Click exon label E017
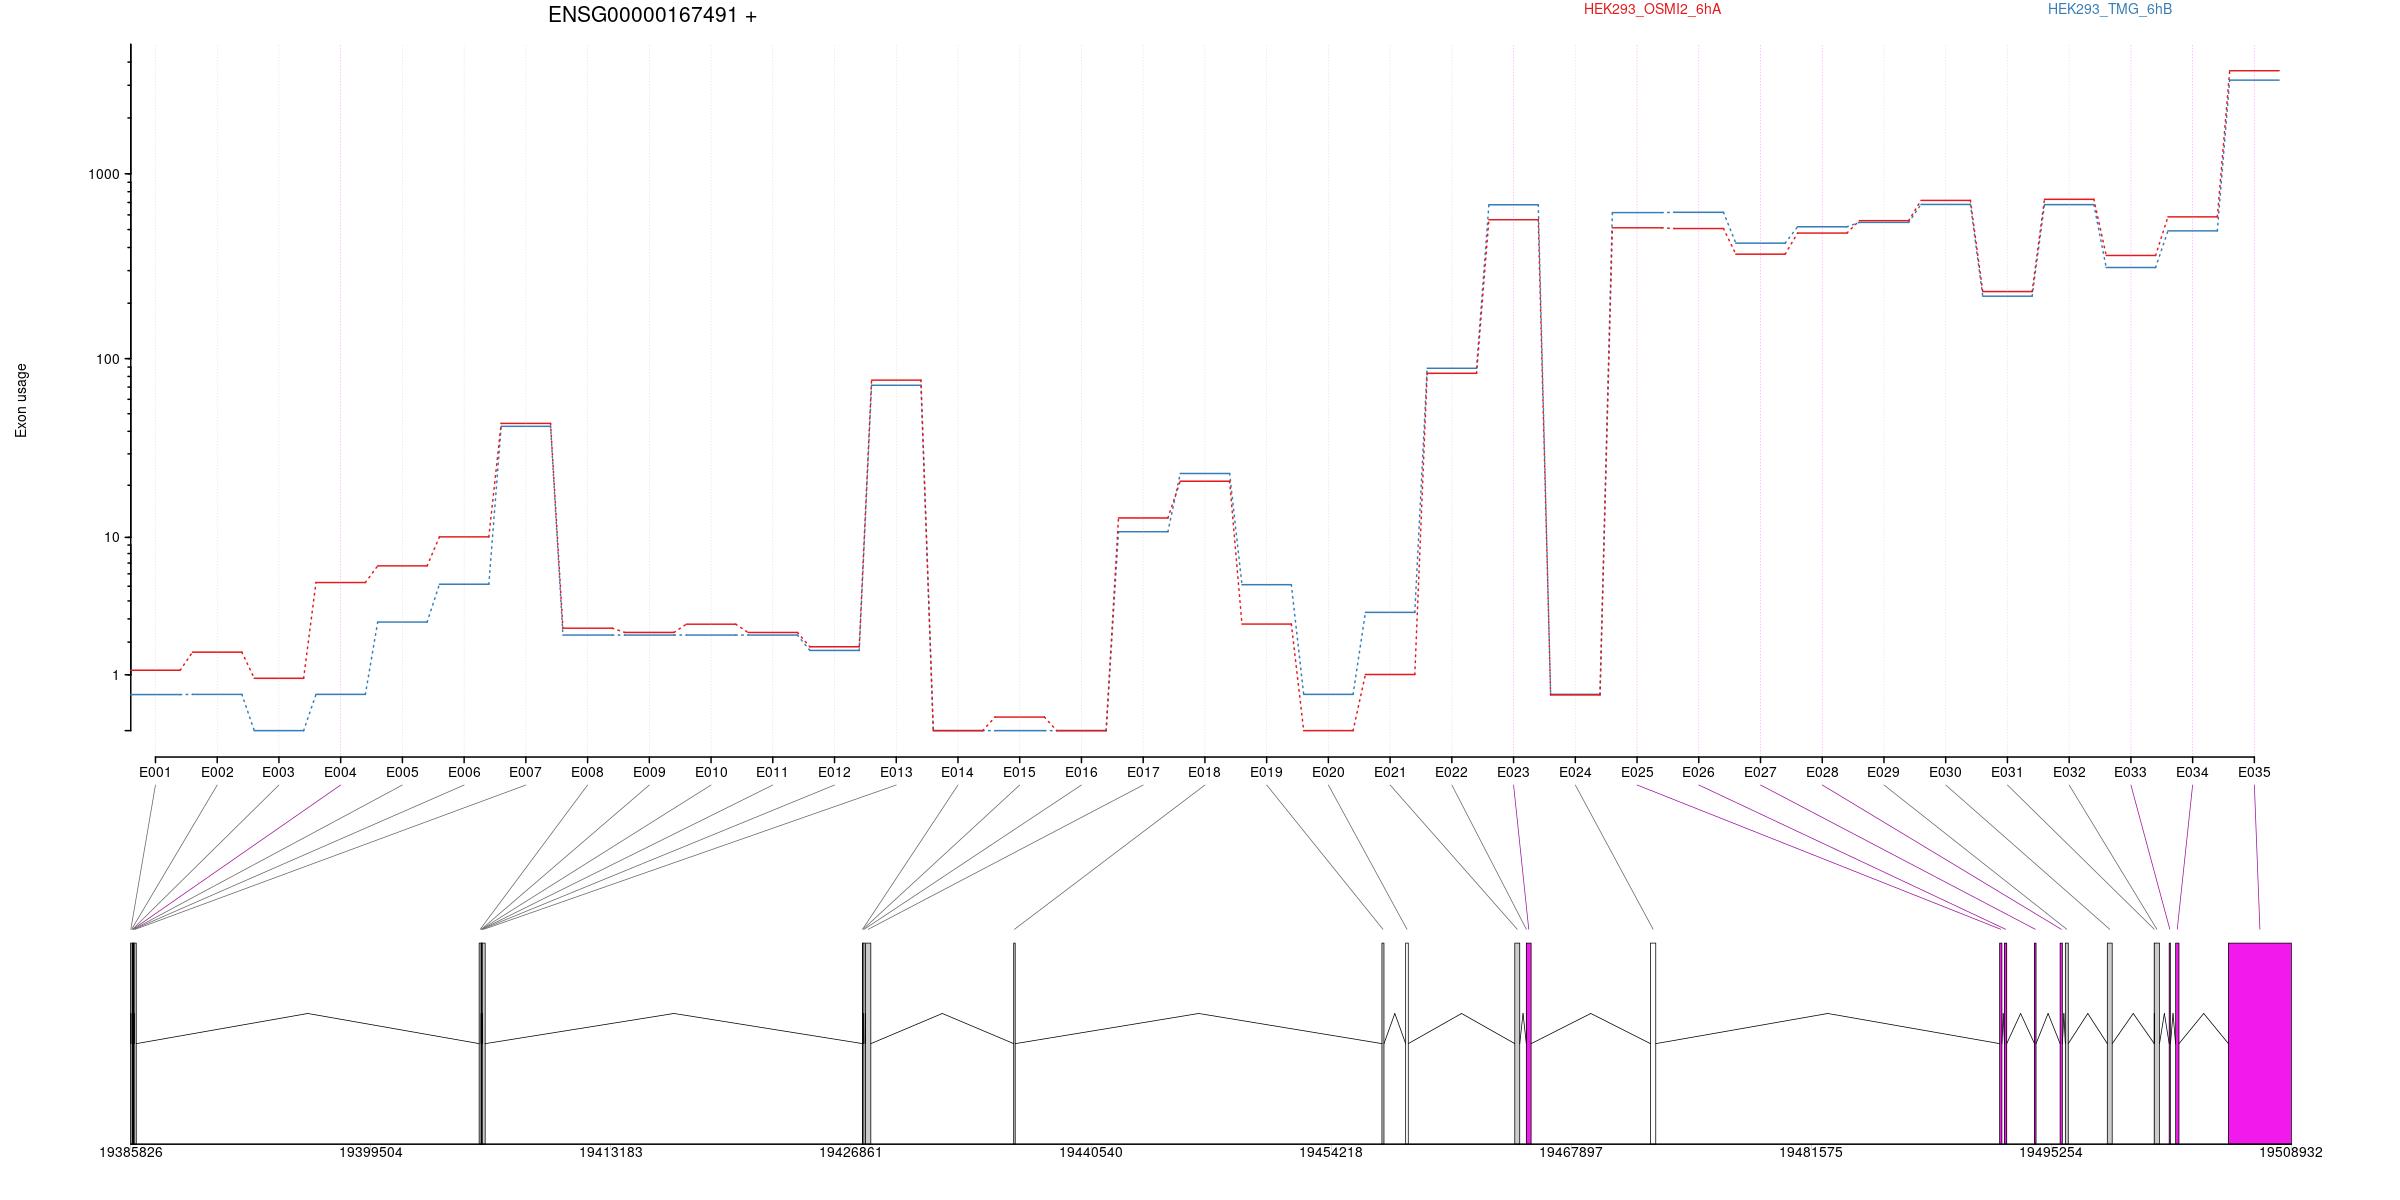Screen dimensions: 2400x1200 point(1143,772)
